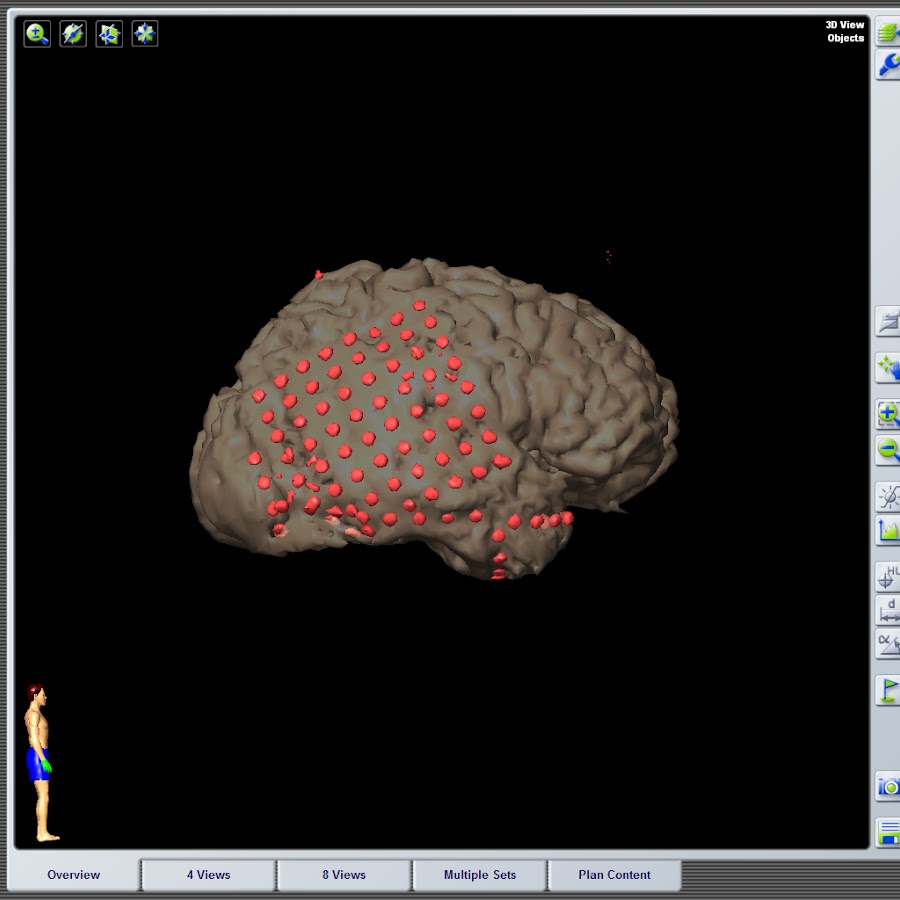The height and width of the screenshot is (900, 900).
Task: Click the 'Objects' label text
Action: pos(845,38)
